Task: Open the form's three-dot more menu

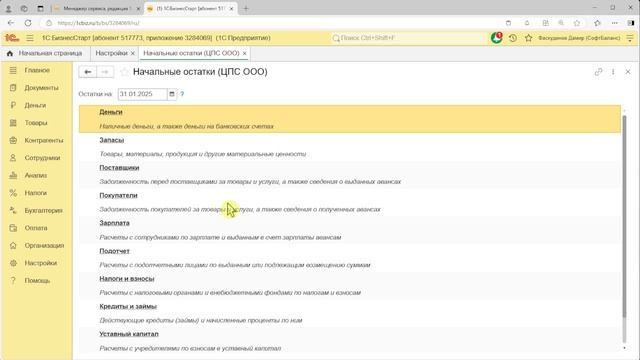Action: tap(613, 72)
